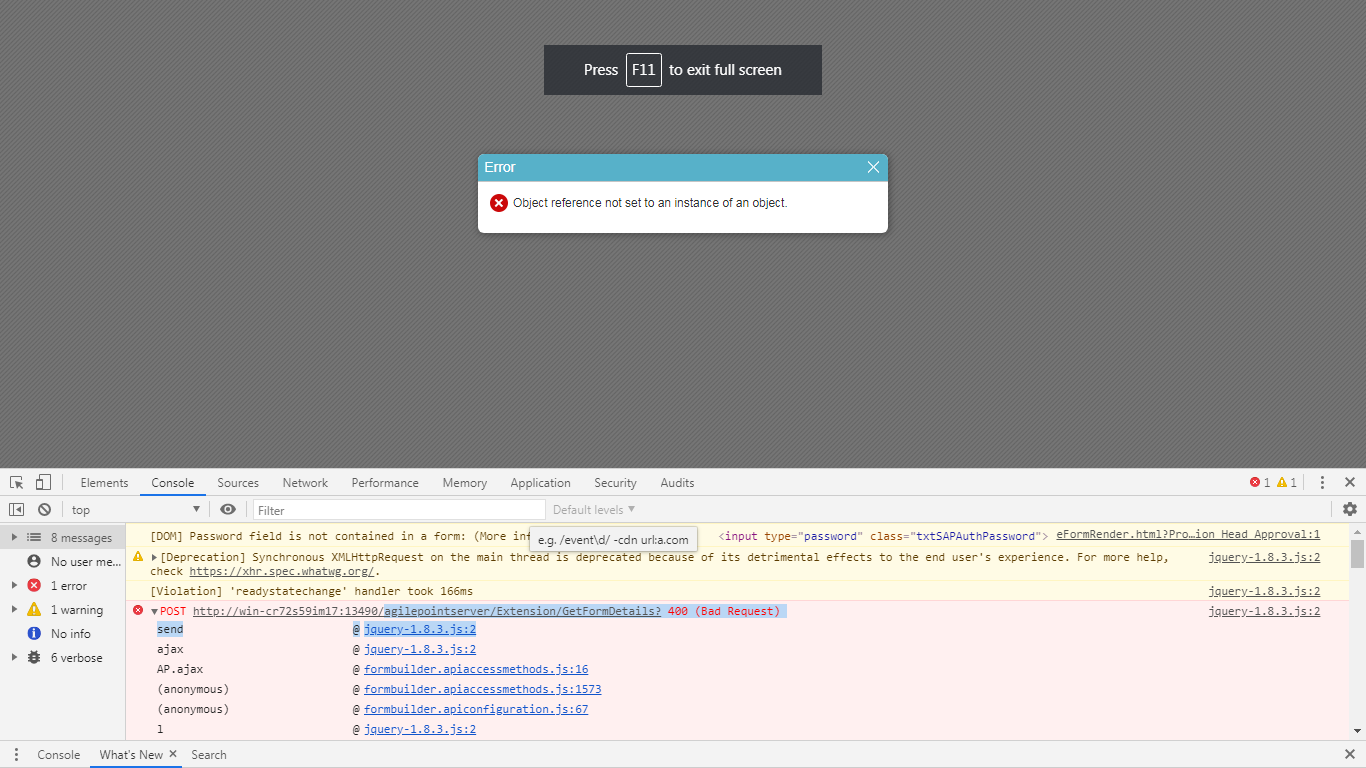Image resolution: width=1366 pixels, height=768 pixels.
Task: Open the formbuilder.apiconfiguration.js:67 link
Action: [x=475, y=709]
